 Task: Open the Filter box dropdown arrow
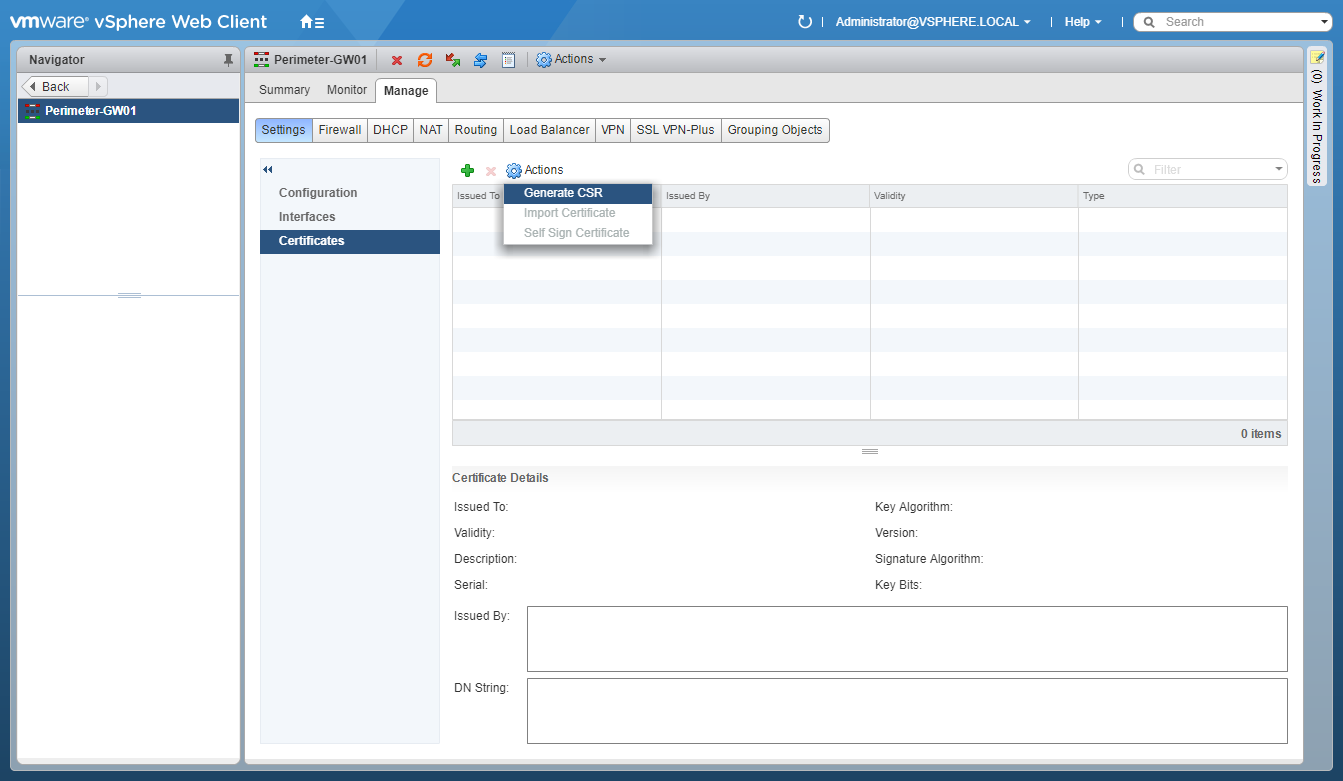tap(1279, 170)
